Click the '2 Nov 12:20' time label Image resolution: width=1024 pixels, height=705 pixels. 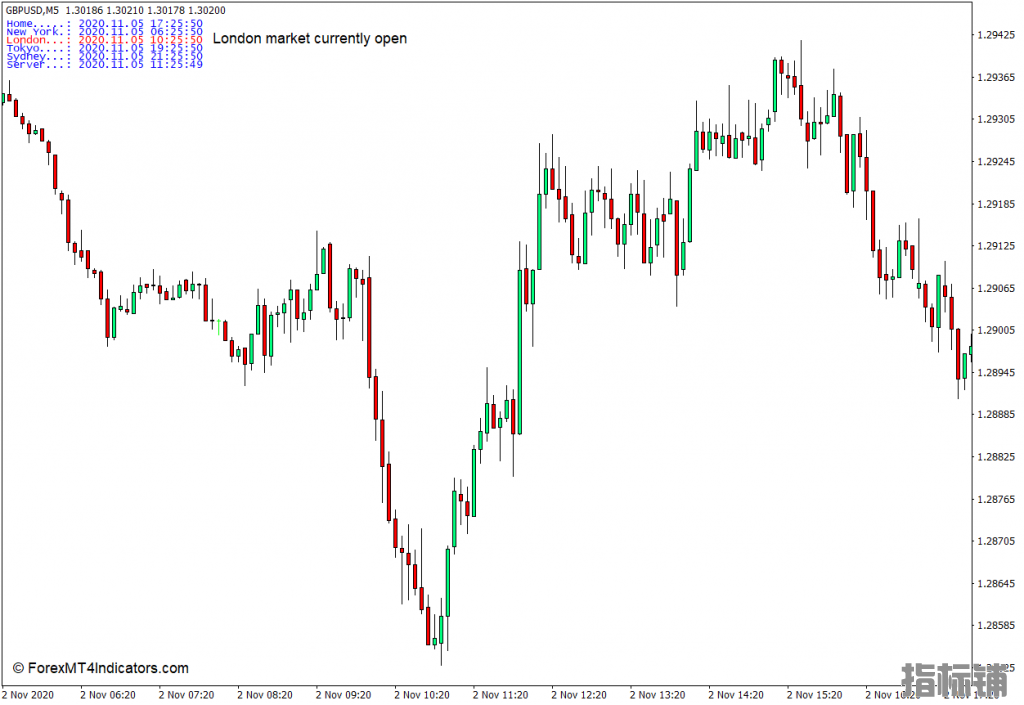coord(579,695)
